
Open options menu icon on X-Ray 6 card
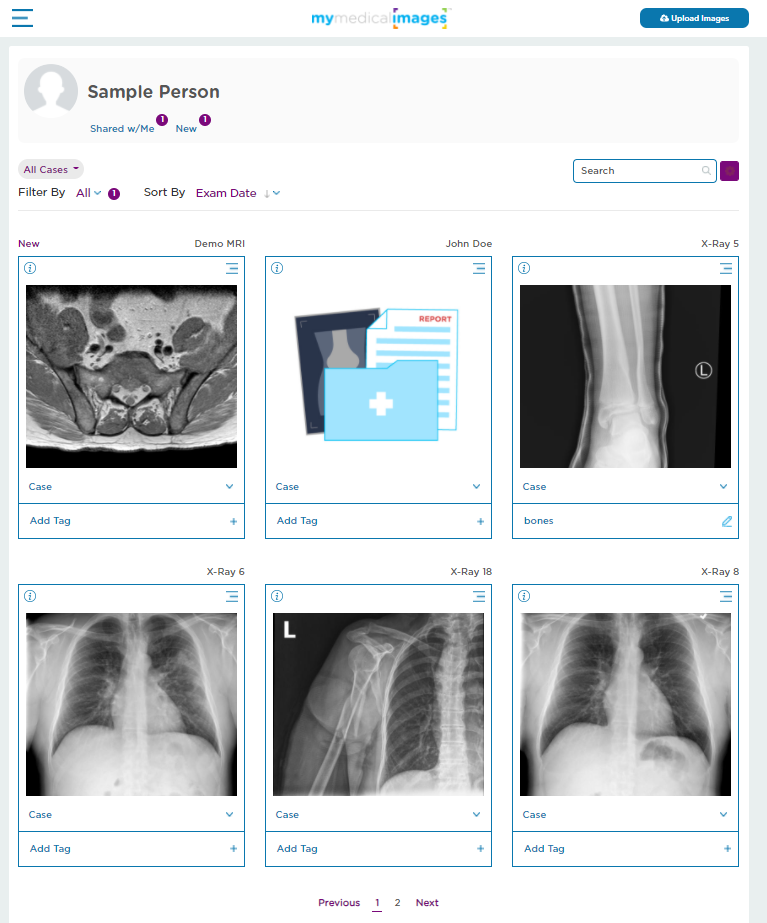tap(232, 596)
